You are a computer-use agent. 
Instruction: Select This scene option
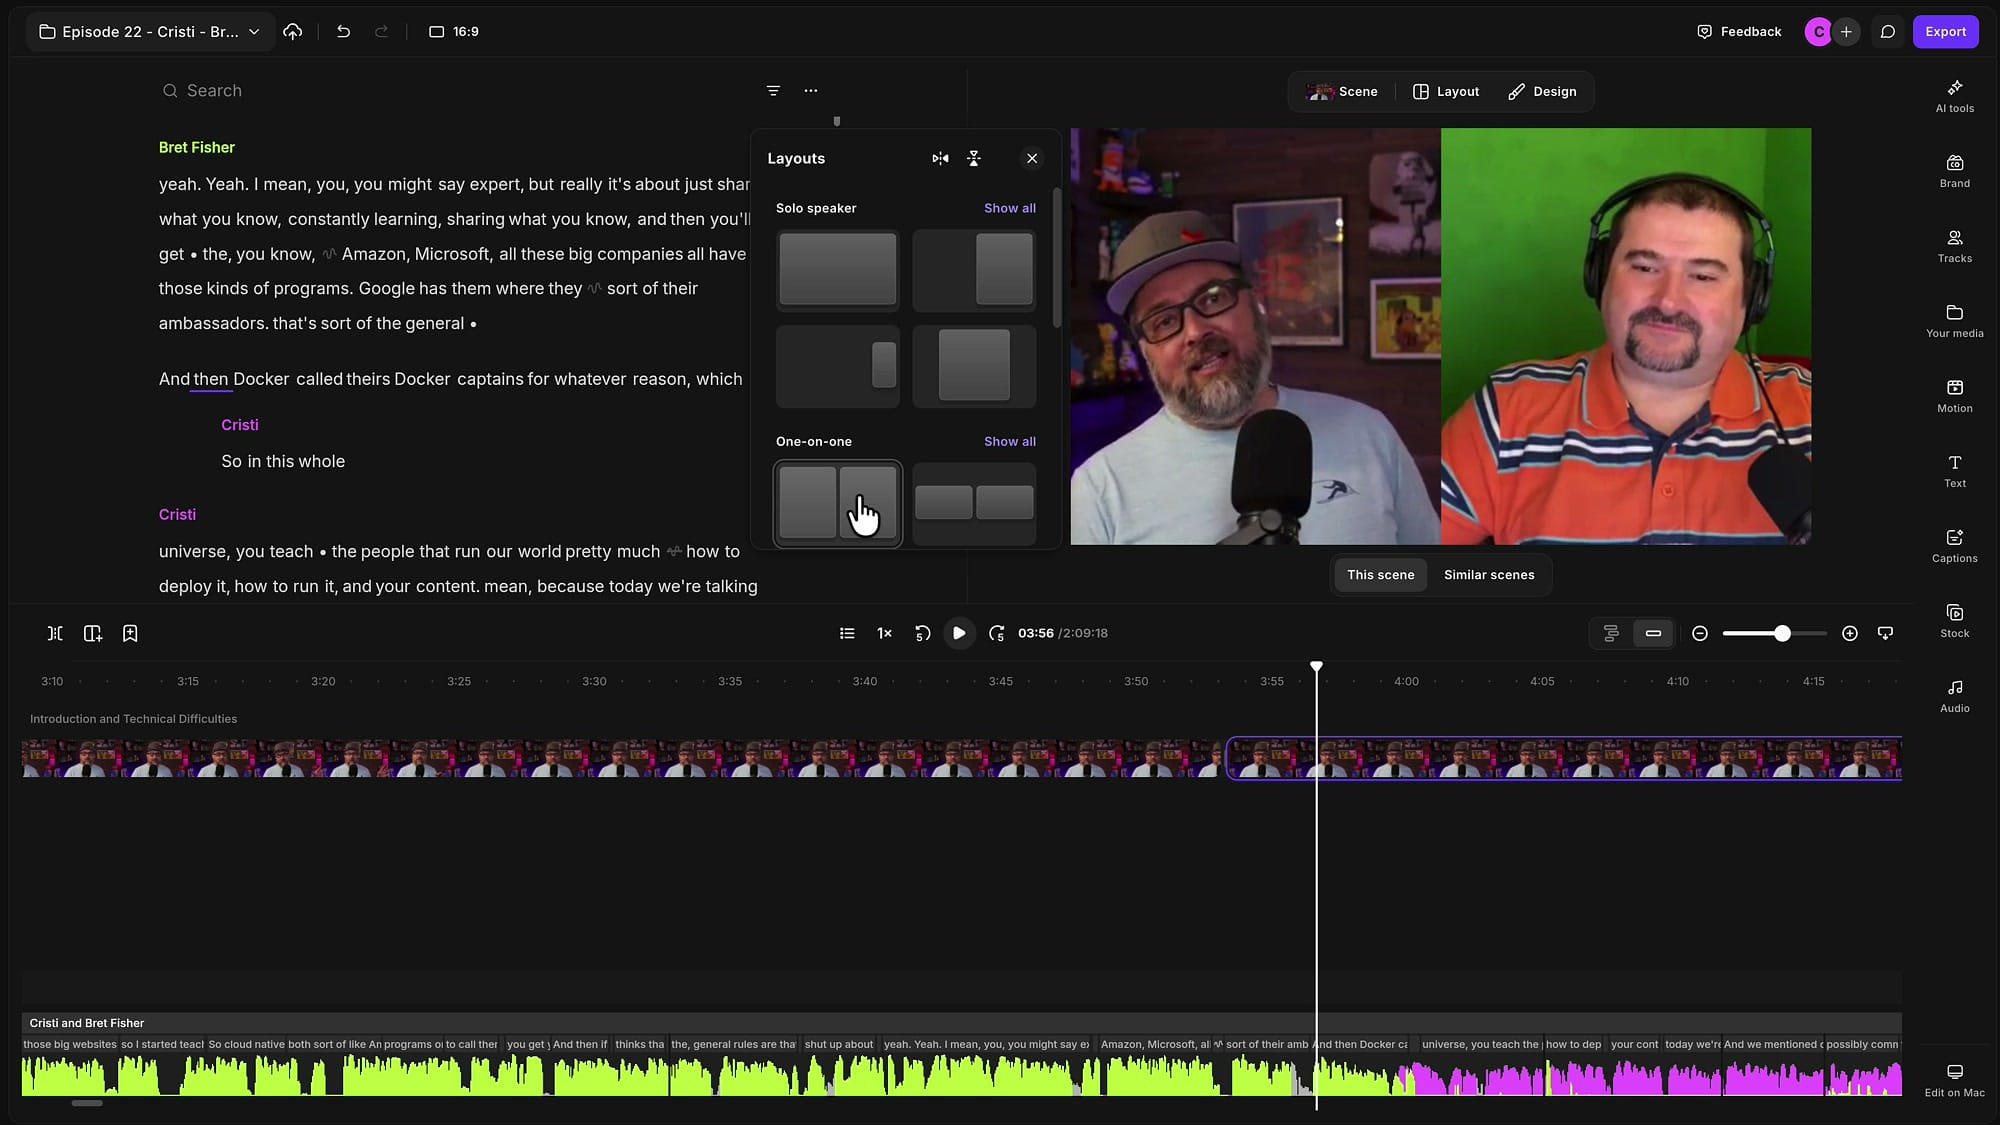(1380, 575)
